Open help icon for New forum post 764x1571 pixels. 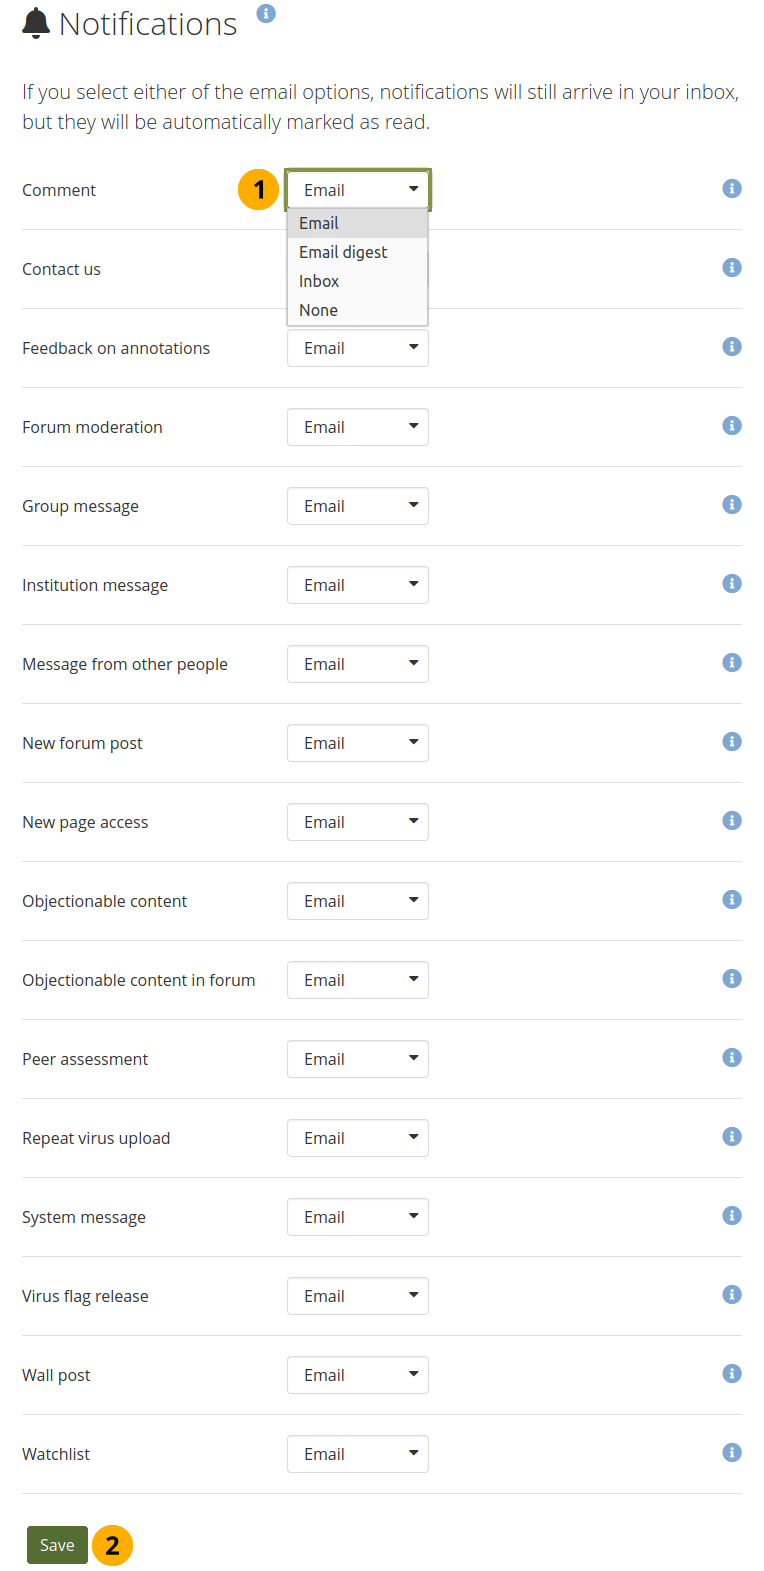[732, 742]
